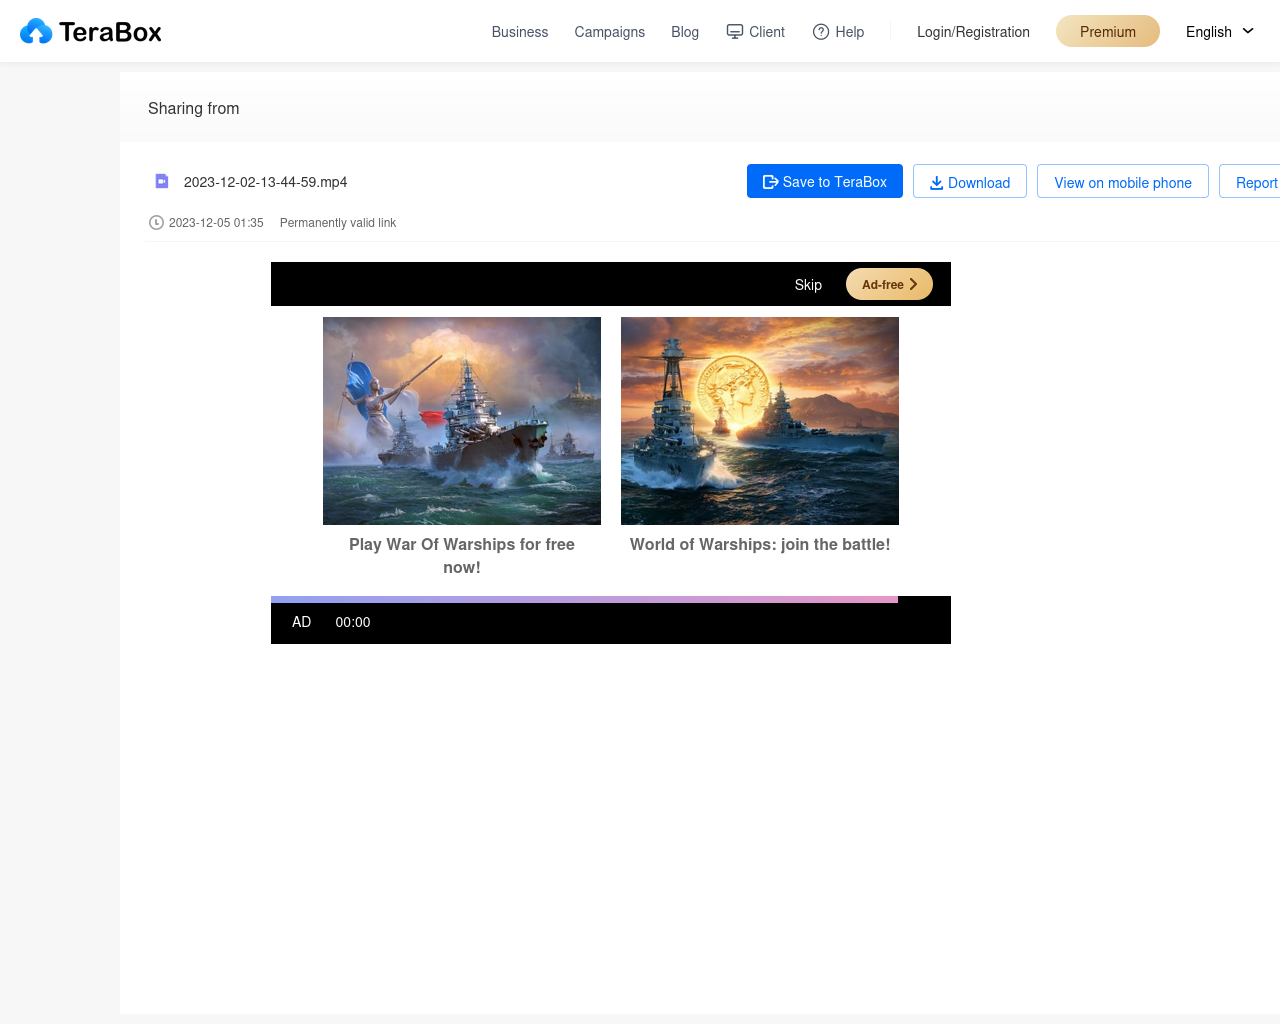1280x1024 pixels.
Task: Click the video file type icon
Action: coord(162,181)
